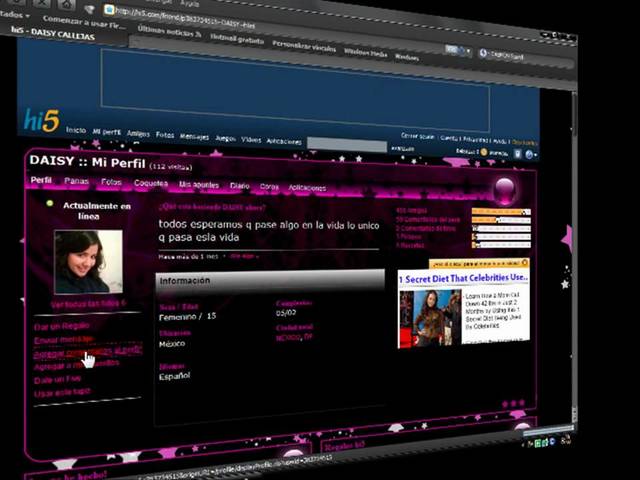Open the Aplicaciones item in the hi5 top menu
Screen dimensions: 640x480
coord(284,141)
